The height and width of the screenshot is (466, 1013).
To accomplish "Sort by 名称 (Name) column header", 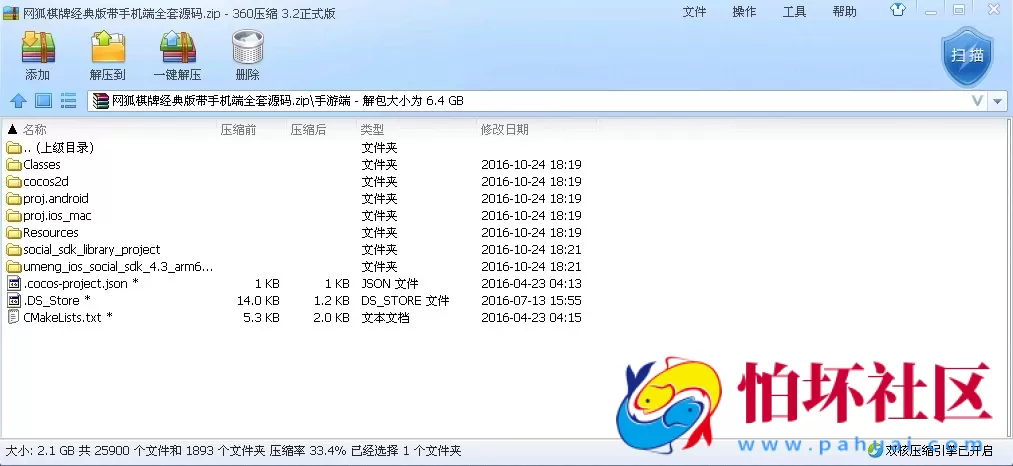I will [x=35, y=130].
